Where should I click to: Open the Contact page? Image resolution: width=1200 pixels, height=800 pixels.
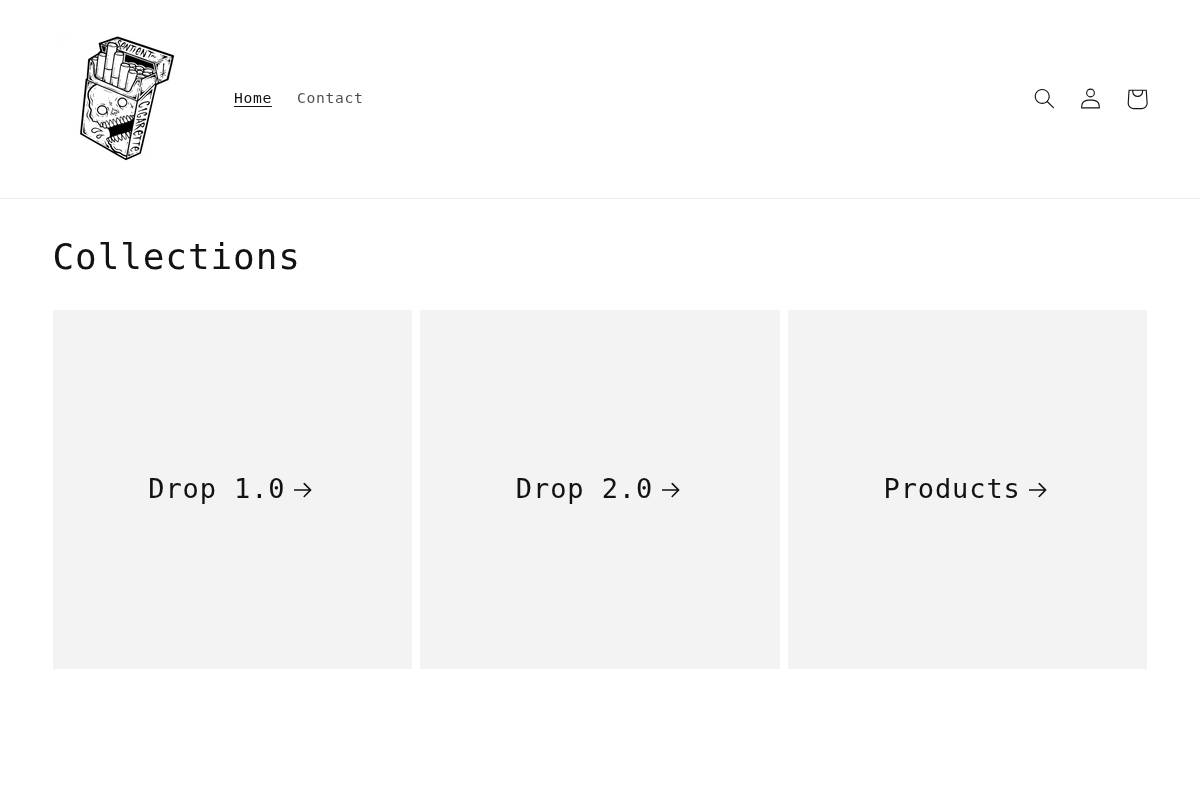click(x=330, y=98)
